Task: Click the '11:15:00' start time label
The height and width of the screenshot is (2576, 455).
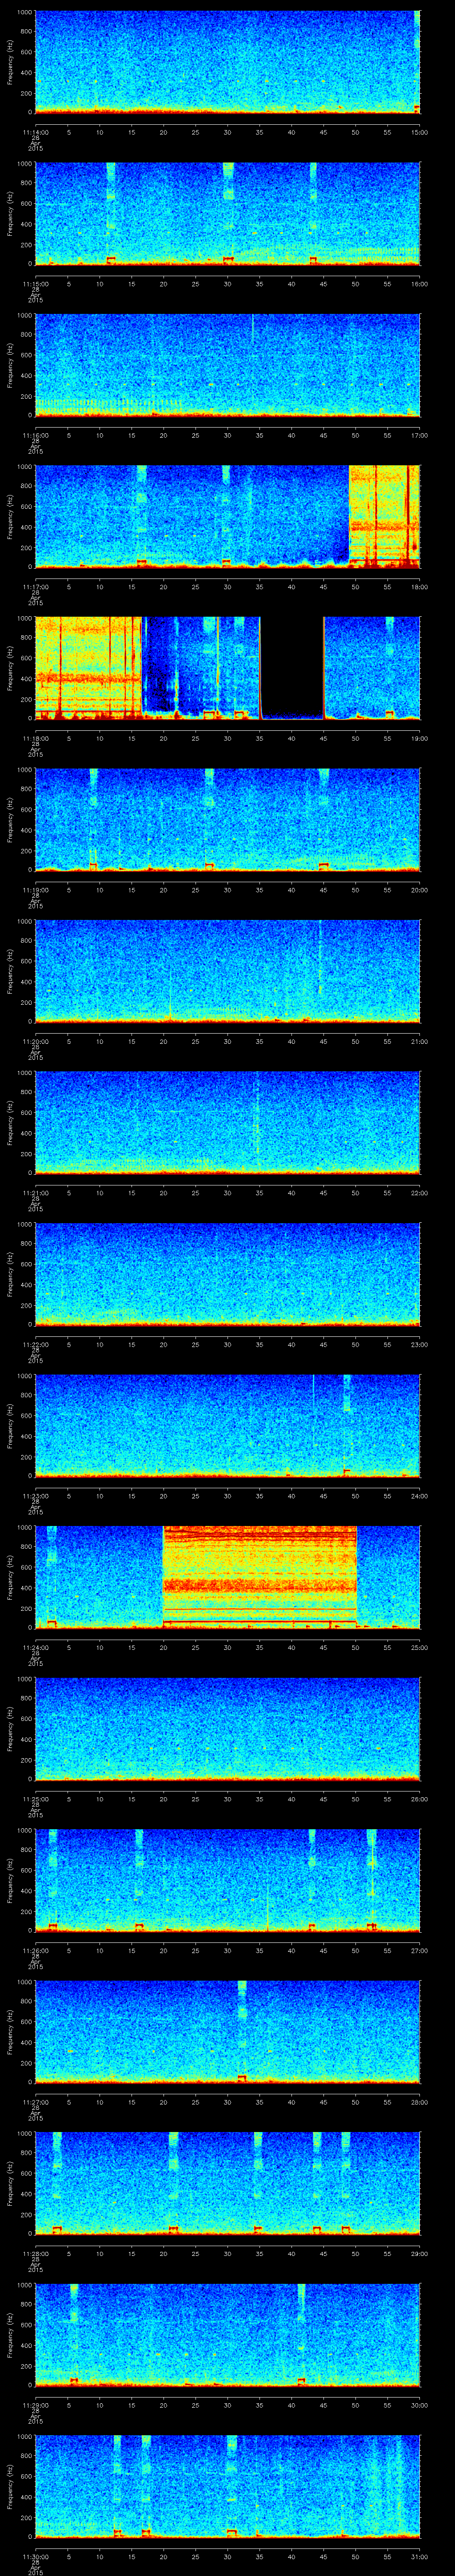Action: pos(35,284)
